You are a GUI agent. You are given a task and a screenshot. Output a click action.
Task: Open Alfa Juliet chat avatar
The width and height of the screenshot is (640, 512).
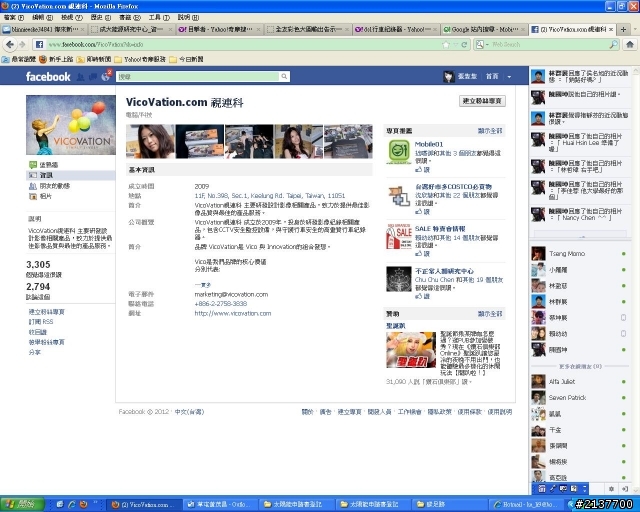(538, 381)
